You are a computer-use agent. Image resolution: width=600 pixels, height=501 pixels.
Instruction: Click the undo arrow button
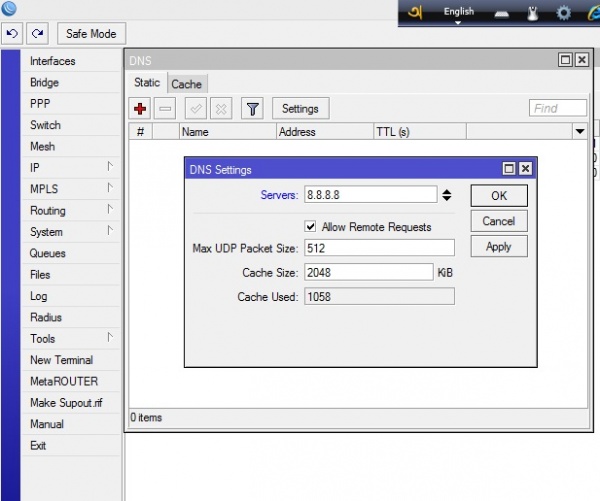12,34
